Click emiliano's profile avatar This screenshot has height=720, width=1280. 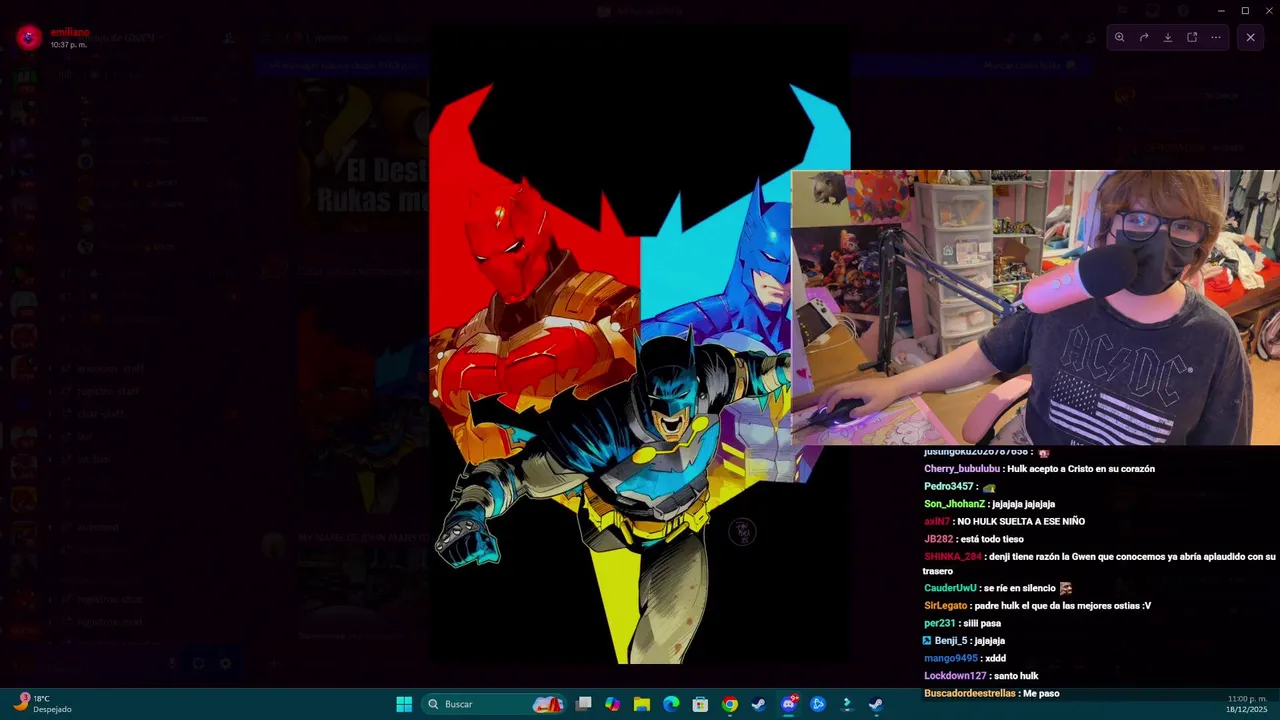point(29,38)
